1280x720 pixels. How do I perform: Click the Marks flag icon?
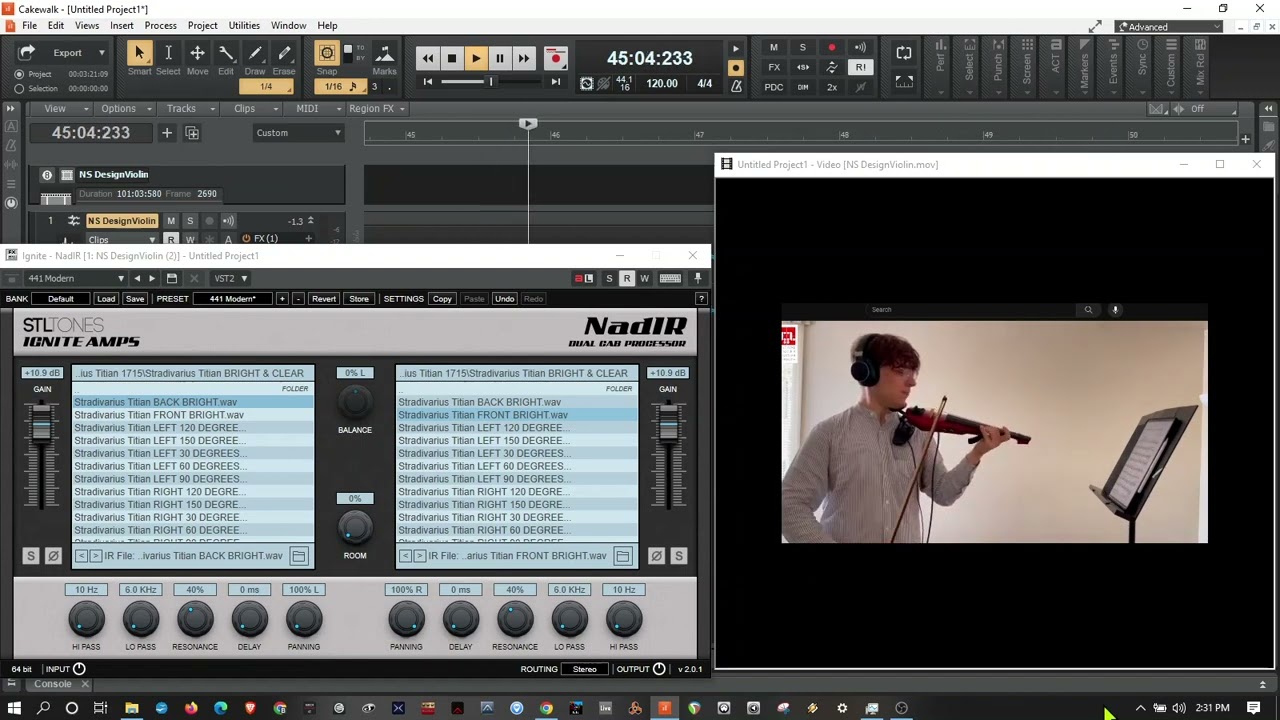pyautogui.click(x=384, y=54)
